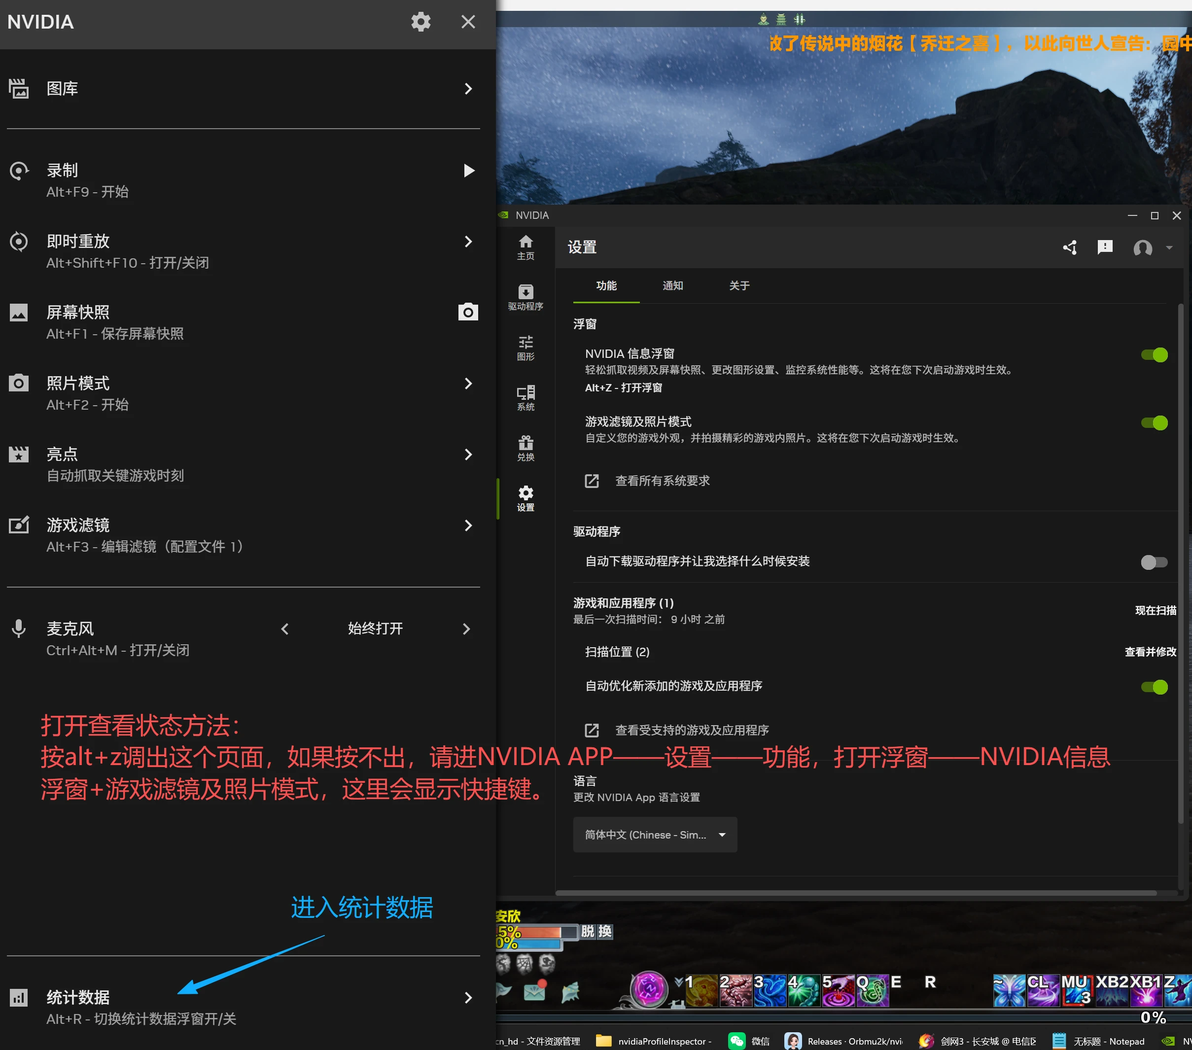Click the butterfly skill icon marked ~
The width and height of the screenshot is (1192, 1050).
click(x=1010, y=990)
